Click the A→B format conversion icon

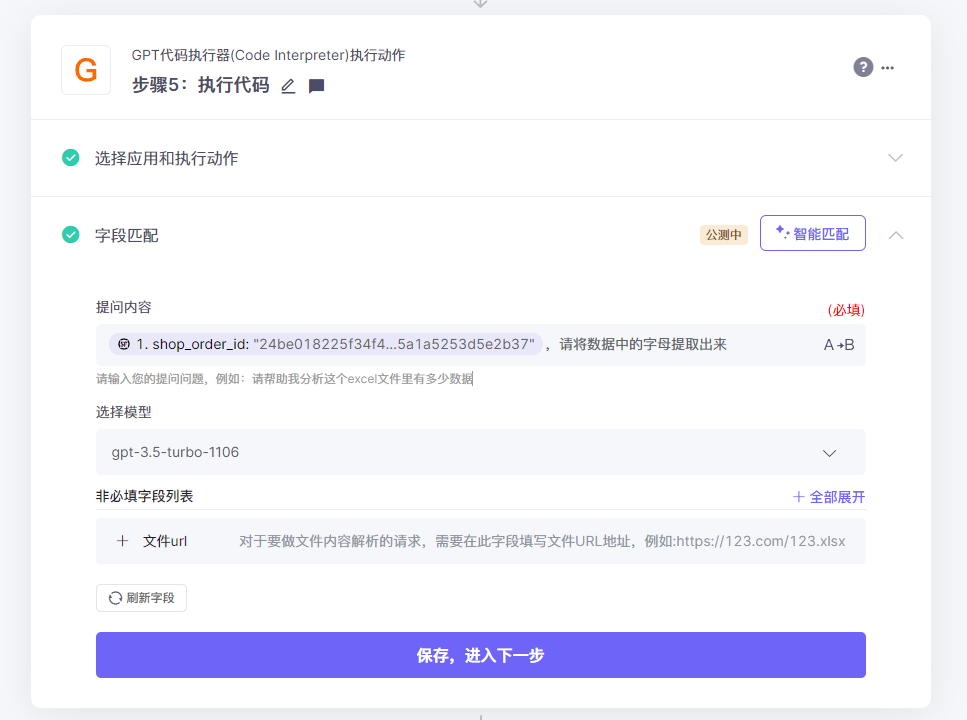[x=838, y=345]
